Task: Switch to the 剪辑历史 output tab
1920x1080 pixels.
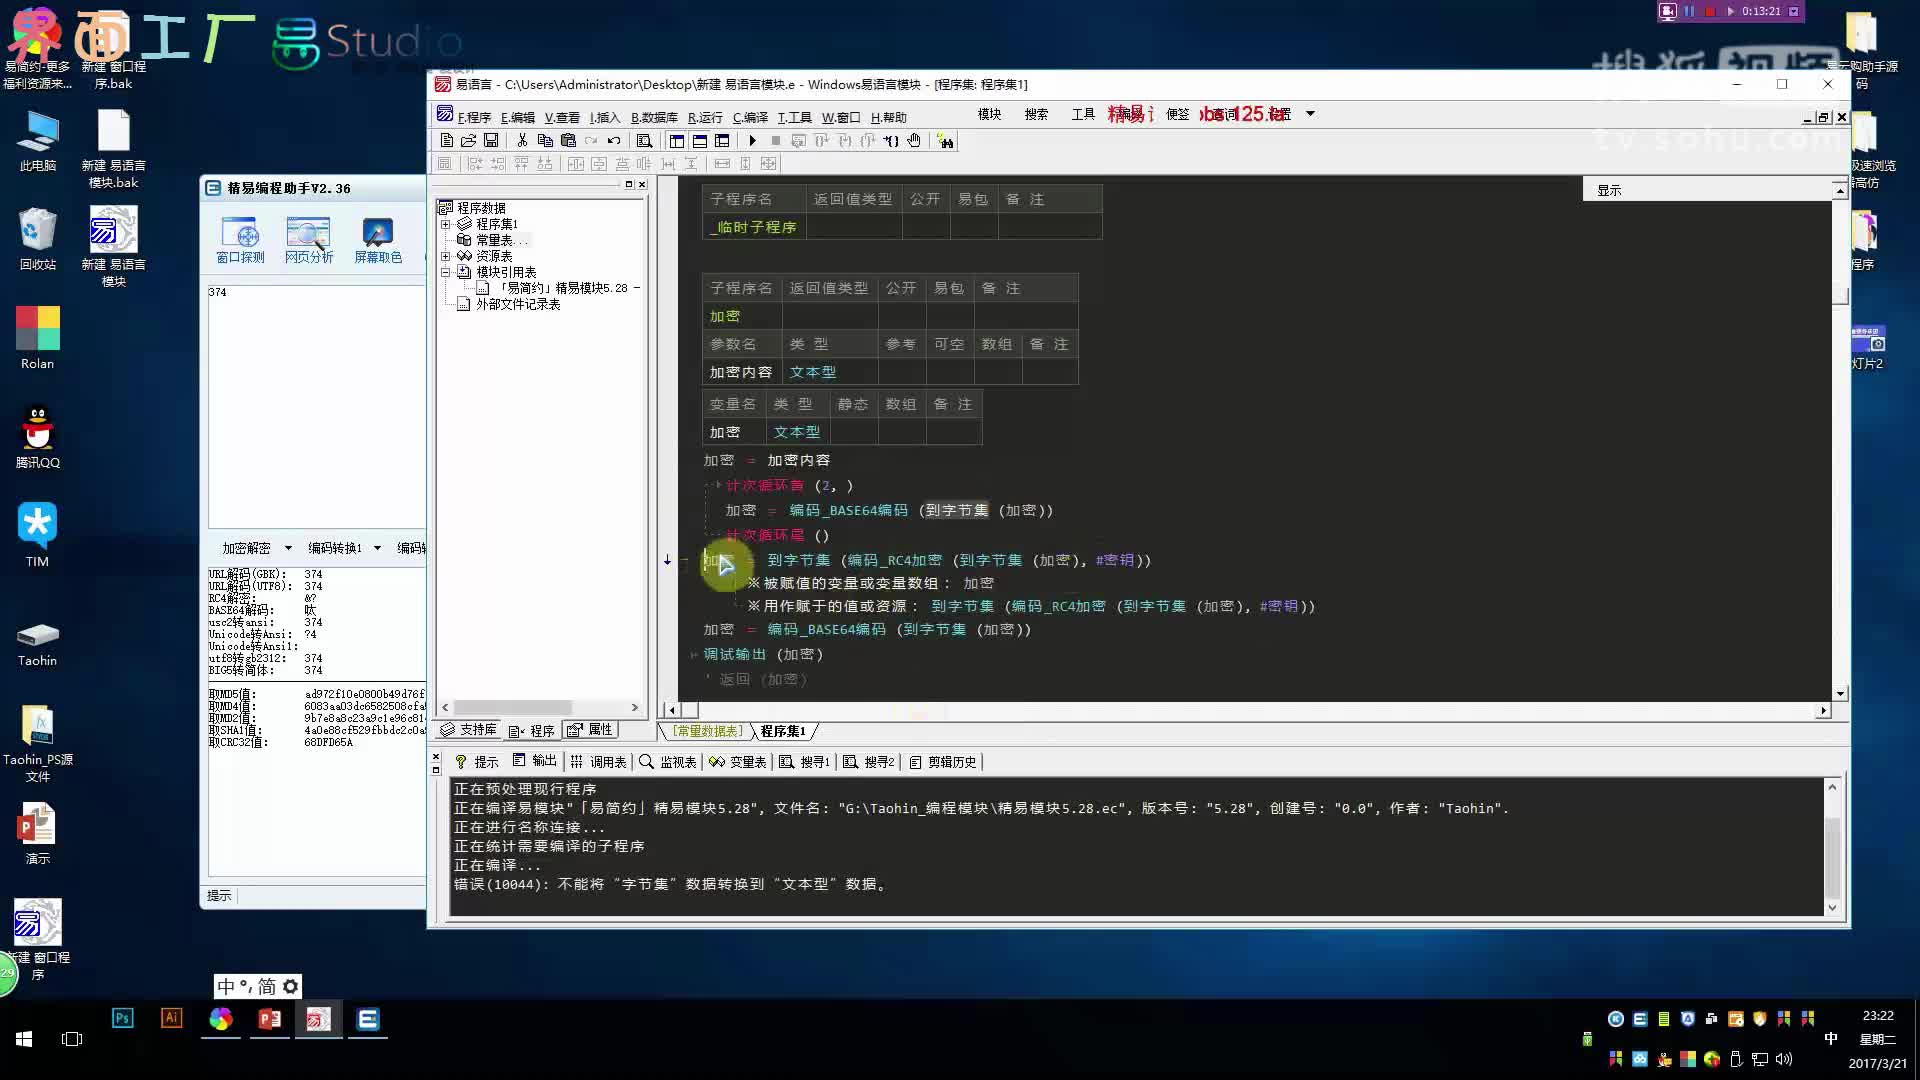Action: coord(942,762)
